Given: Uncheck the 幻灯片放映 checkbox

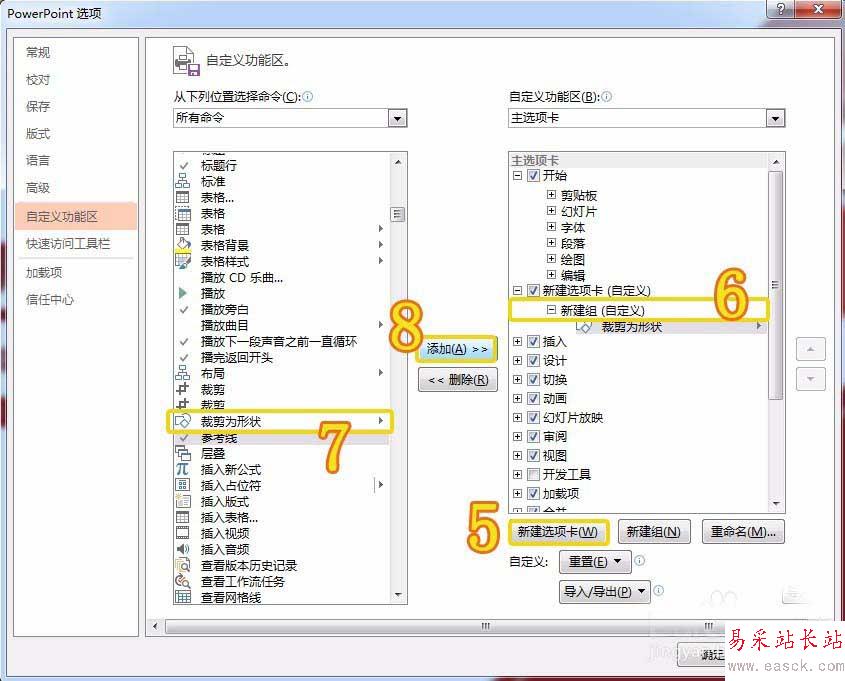Looking at the screenshot, I should coord(533,418).
